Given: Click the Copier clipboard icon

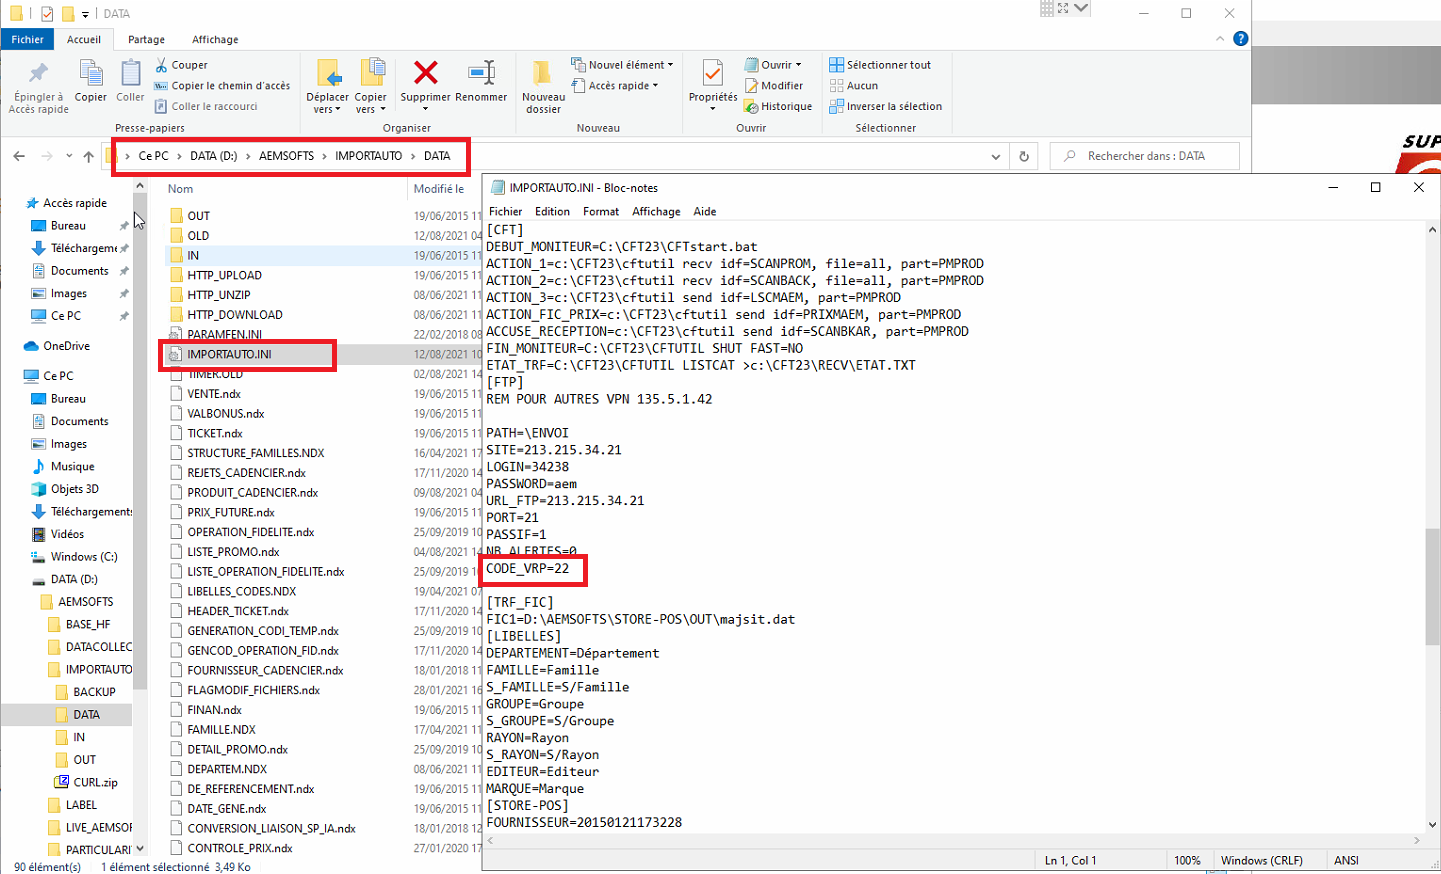Looking at the screenshot, I should (x=91, y=76).
